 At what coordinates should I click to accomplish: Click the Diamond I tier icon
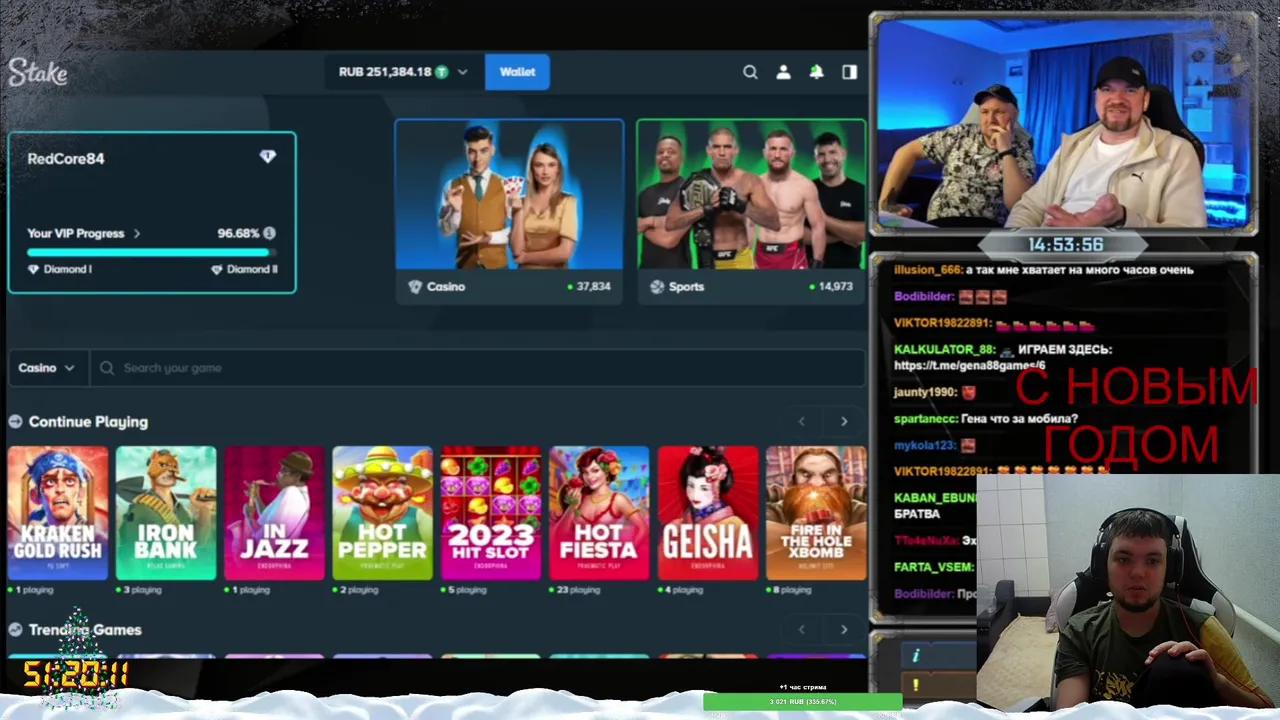click(33, 270)
